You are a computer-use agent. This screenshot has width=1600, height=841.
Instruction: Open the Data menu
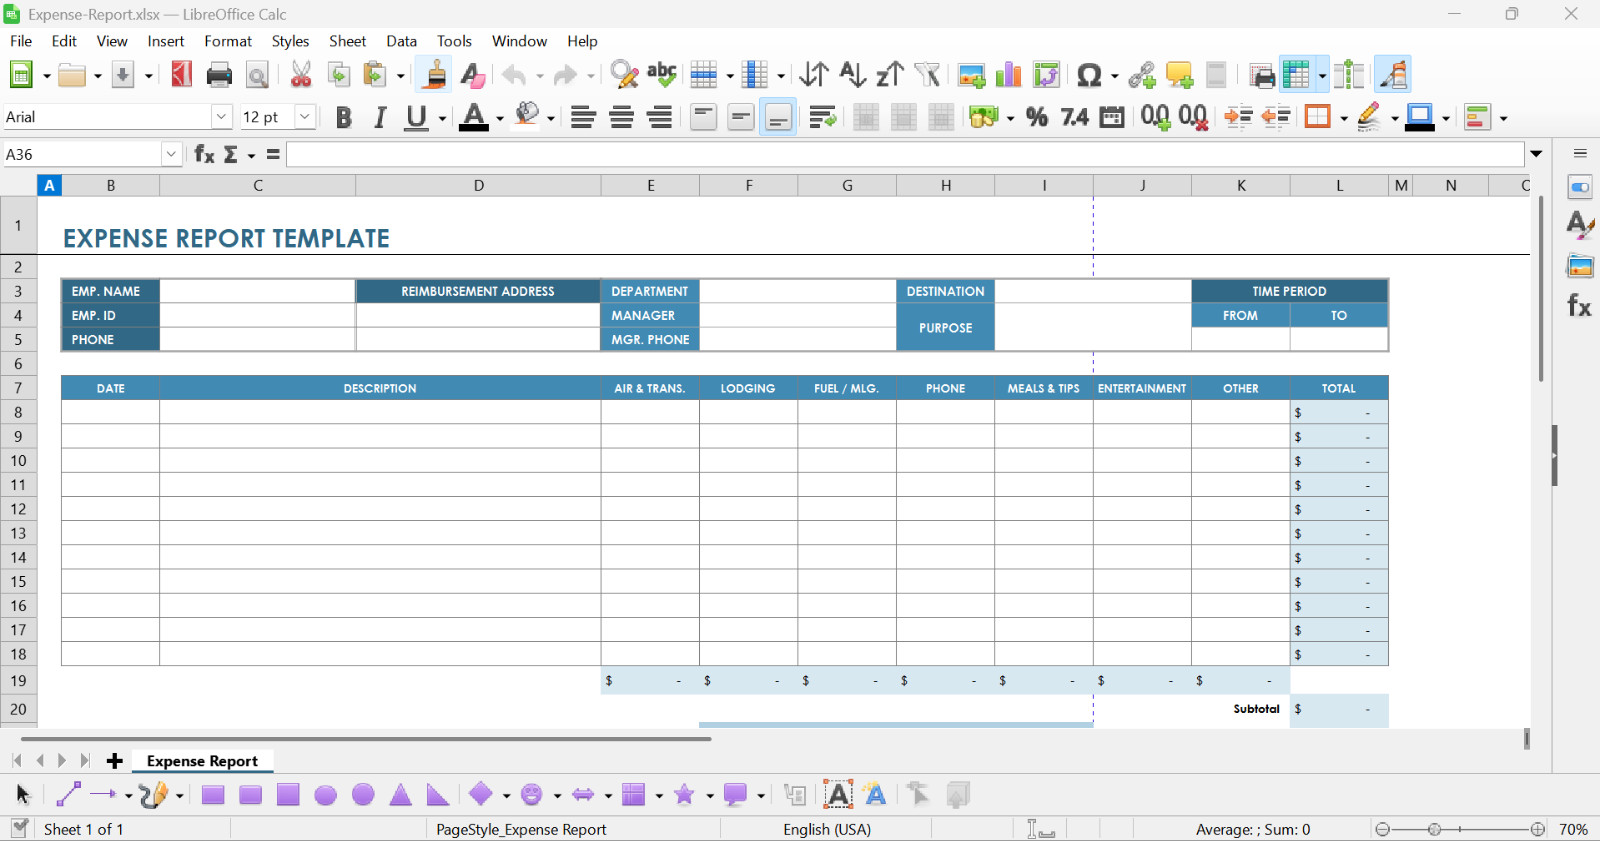401,41
